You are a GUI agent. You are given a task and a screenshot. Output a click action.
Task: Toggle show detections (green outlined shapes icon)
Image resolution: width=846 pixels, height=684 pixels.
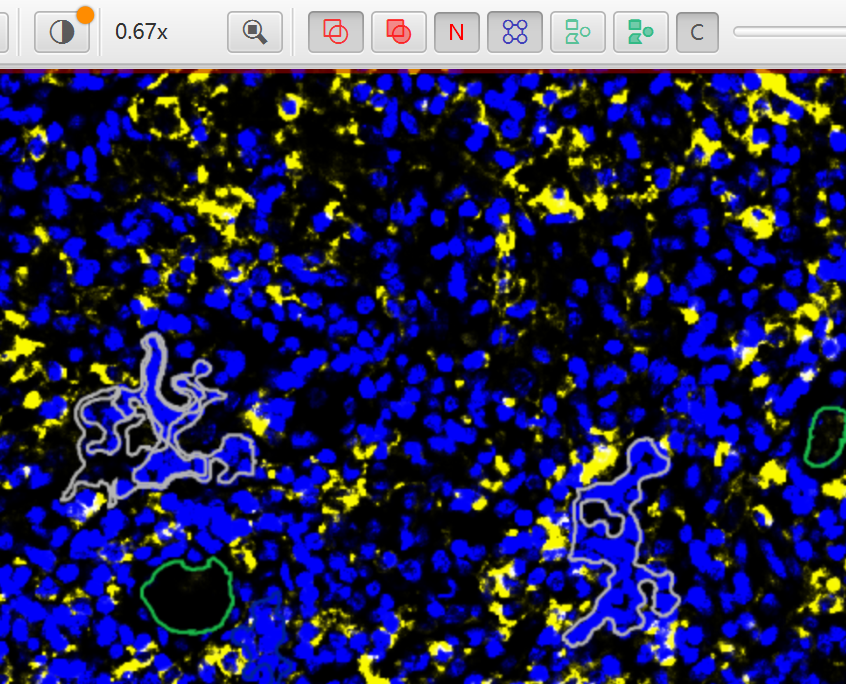click(x=577, y=32)
